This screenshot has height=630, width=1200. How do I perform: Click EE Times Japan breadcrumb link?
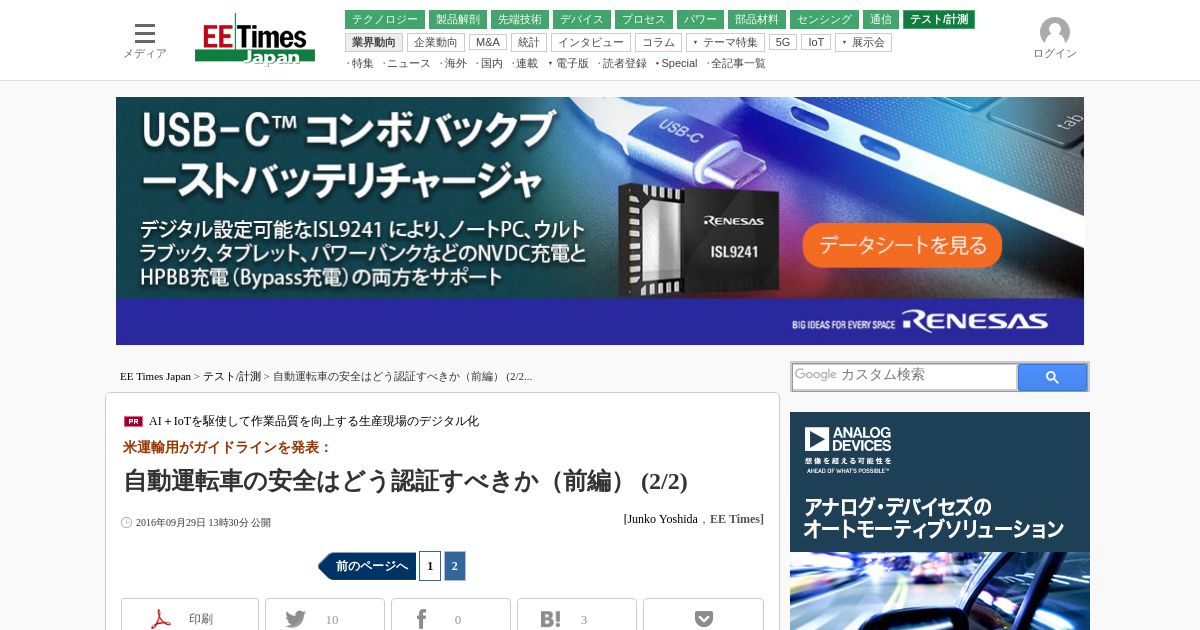[x=155, y=376]
